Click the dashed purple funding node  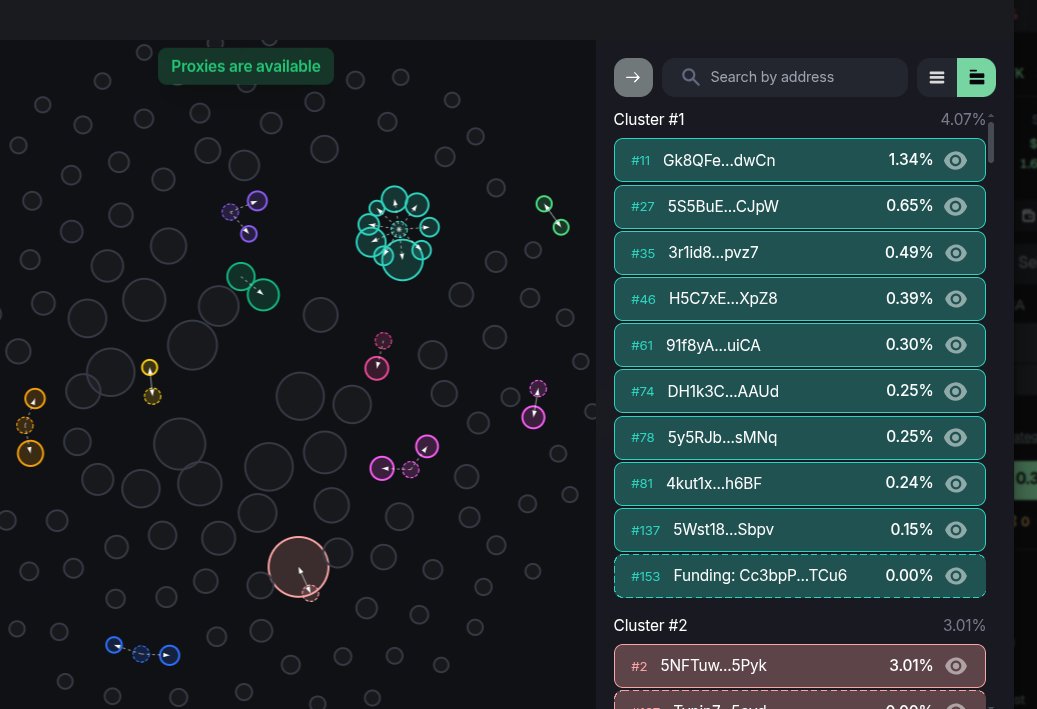point(230,212)
